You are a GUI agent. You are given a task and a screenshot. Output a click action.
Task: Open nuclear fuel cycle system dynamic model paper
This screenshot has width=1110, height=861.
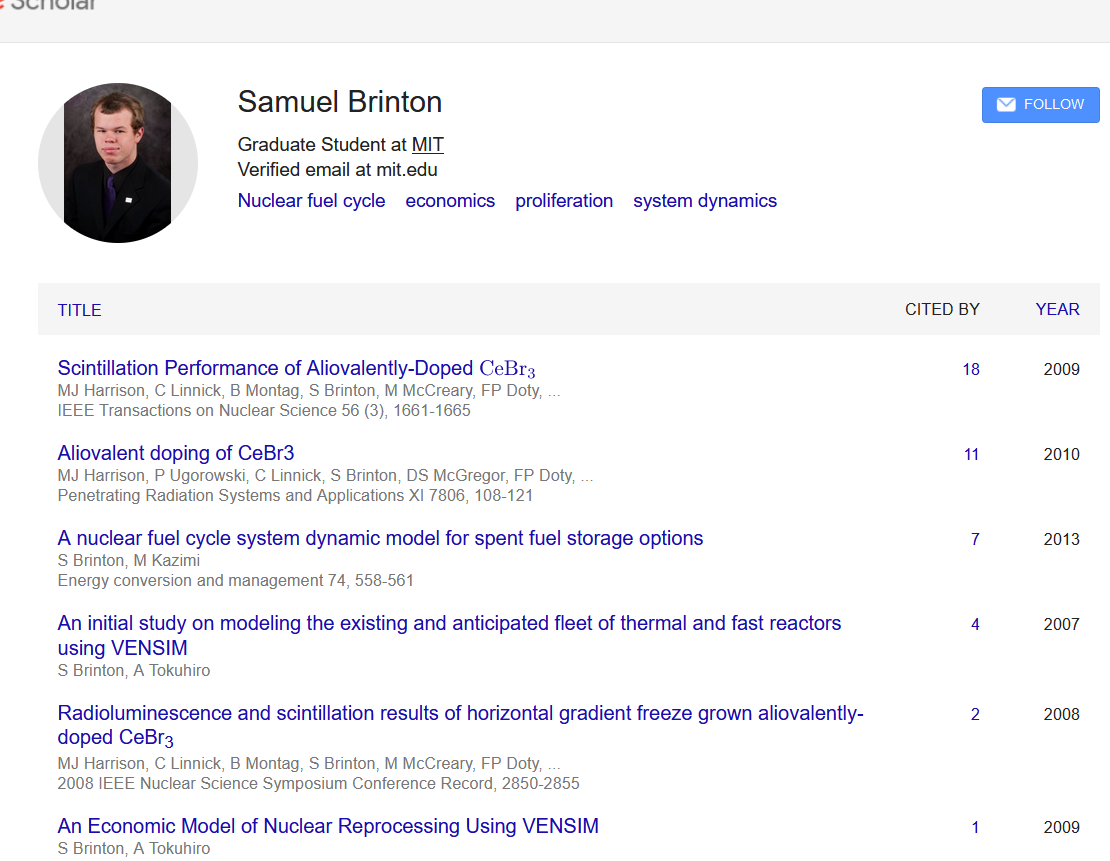point(380,538)
